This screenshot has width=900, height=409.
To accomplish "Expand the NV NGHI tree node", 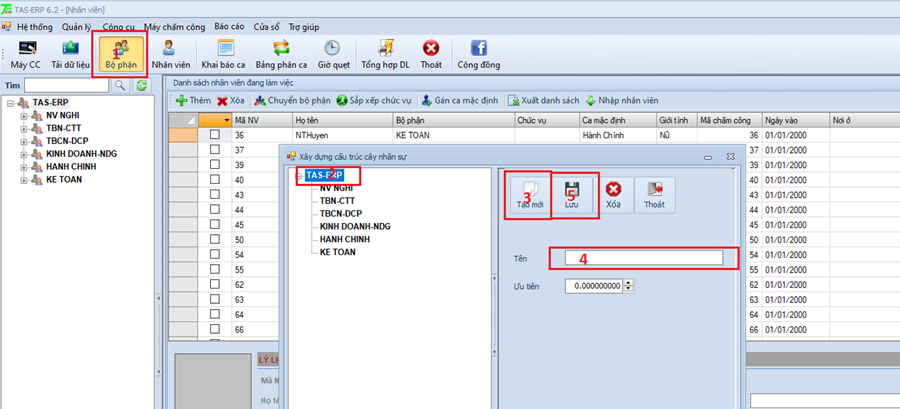I will 23,115.
